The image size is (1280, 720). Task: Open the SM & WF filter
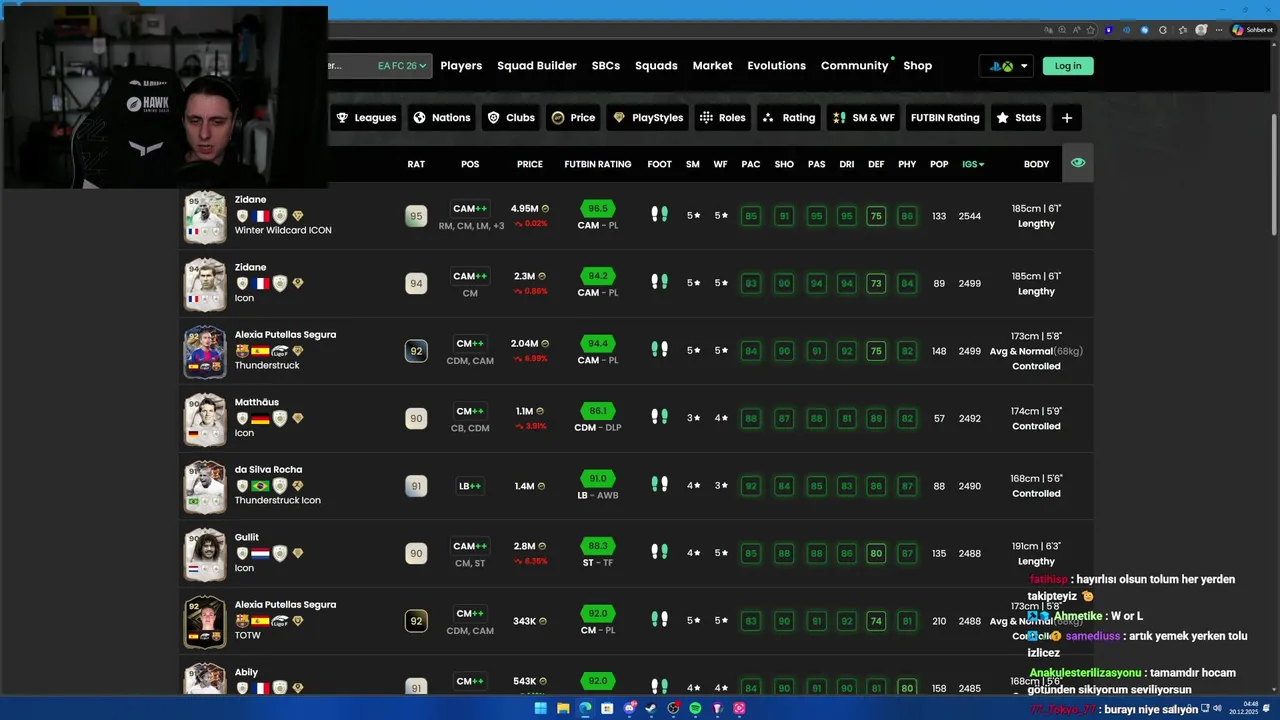click(x=864, y=118)
